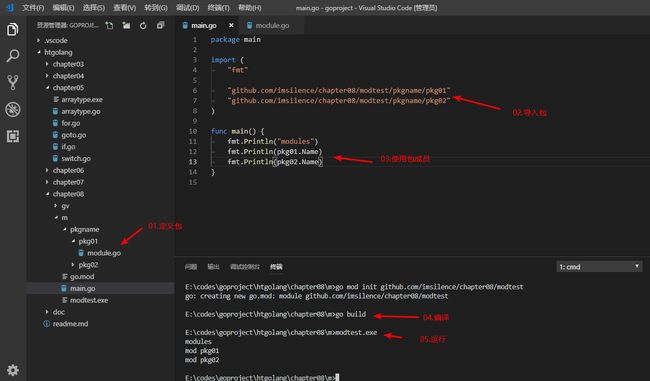
Task: Open the 转到(G) menu
Action: click(x=156, y=7)
